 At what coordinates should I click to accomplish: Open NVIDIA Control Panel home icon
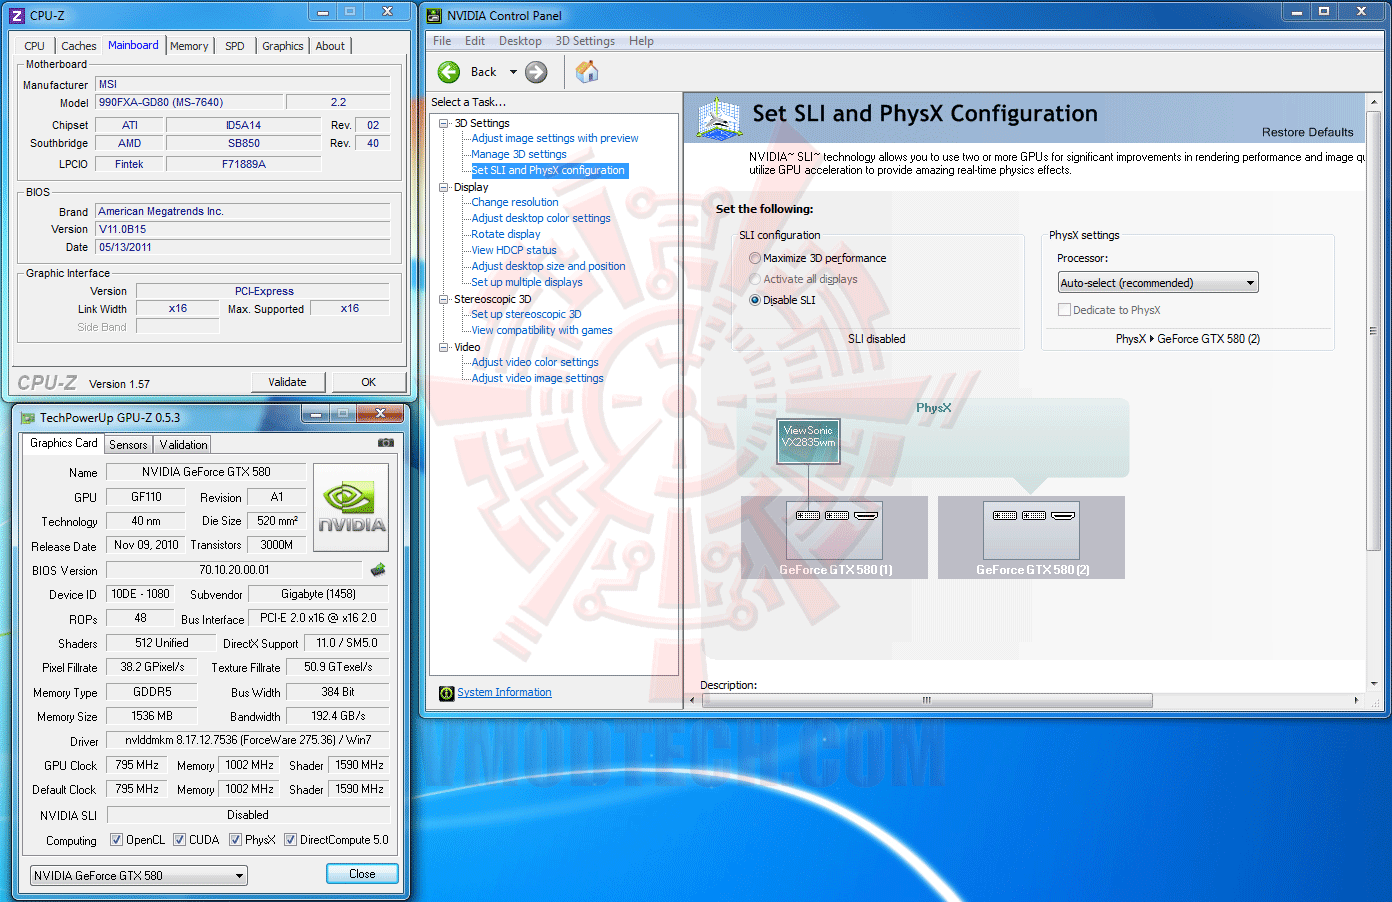pyautogui.click(x=587, y=71)
